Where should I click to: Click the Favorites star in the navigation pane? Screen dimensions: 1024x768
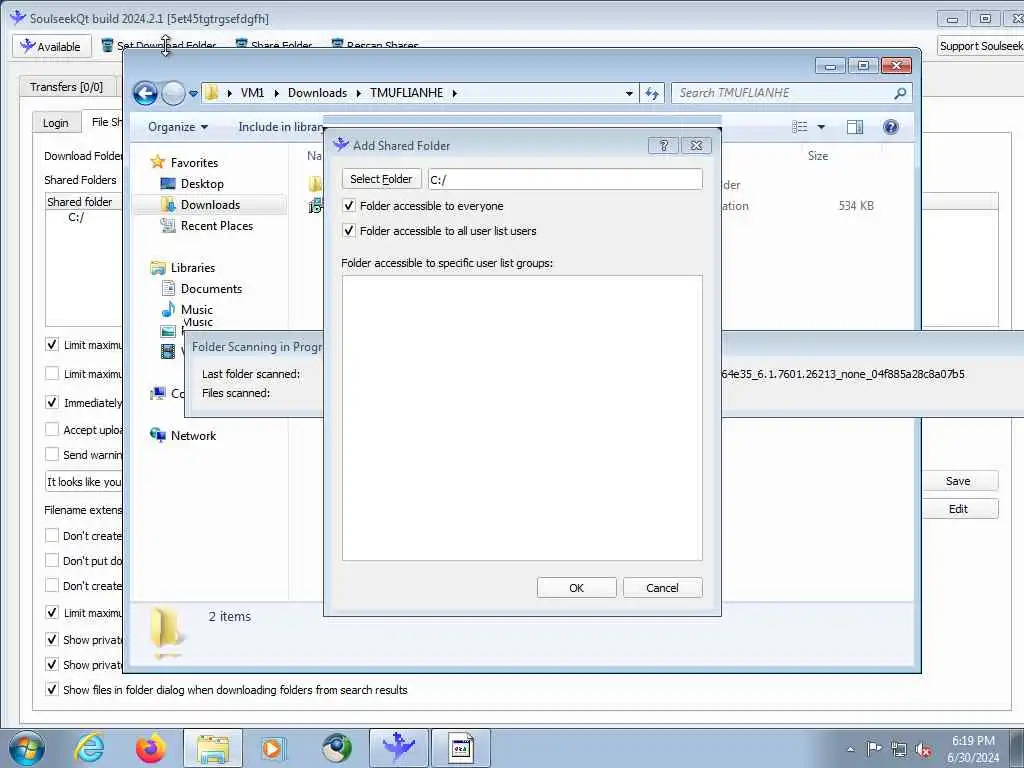pos(157,162)
